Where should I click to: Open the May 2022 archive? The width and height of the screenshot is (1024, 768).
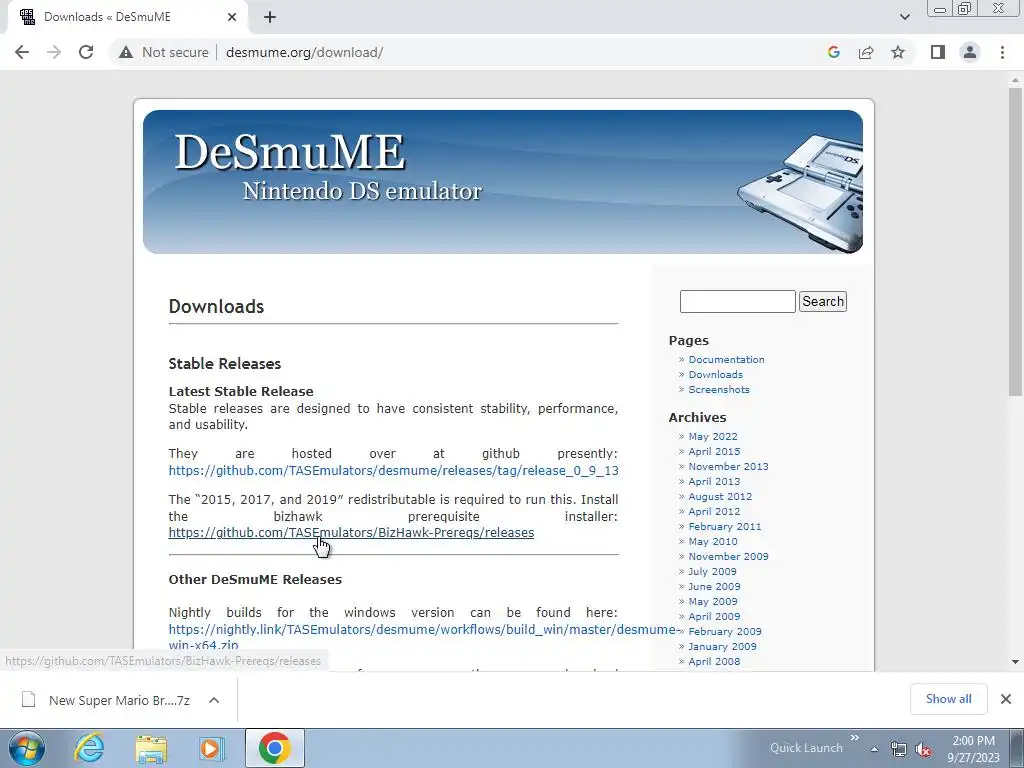coord(712,437)
